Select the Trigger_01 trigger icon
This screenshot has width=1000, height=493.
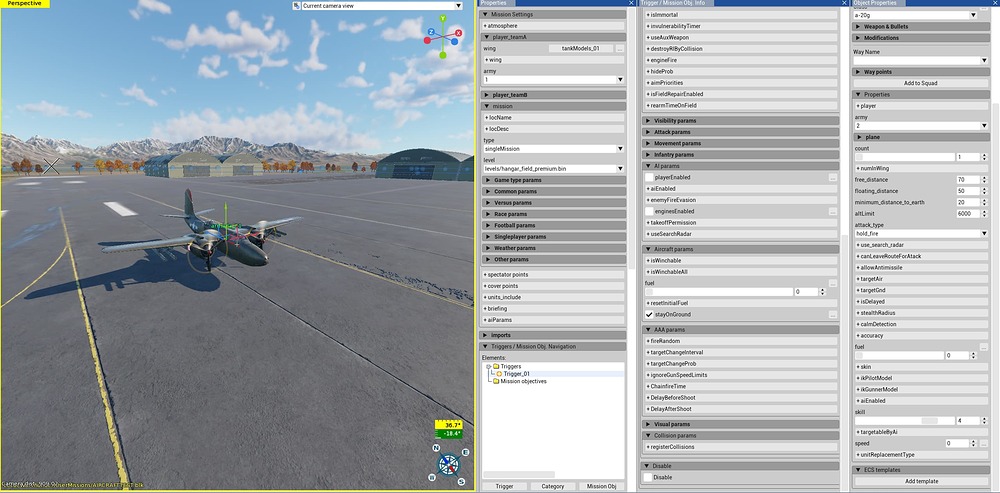click(500, 374)
